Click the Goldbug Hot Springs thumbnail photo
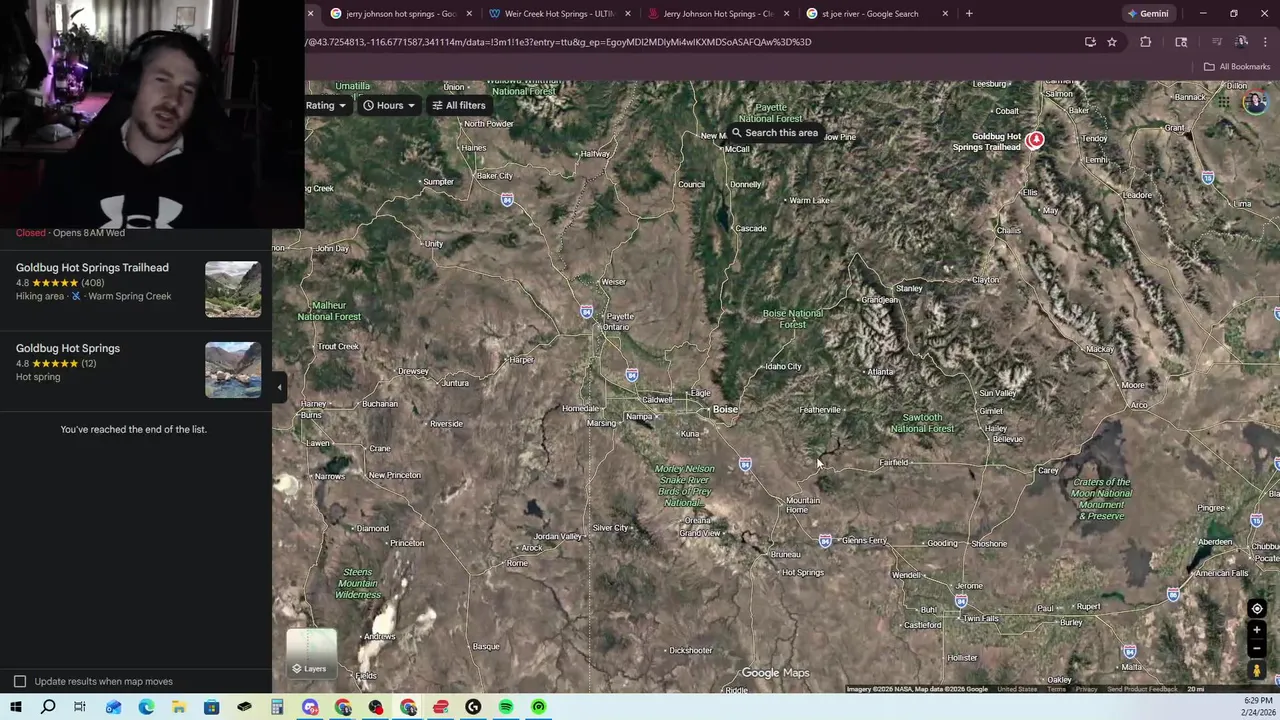 (233, 369)
